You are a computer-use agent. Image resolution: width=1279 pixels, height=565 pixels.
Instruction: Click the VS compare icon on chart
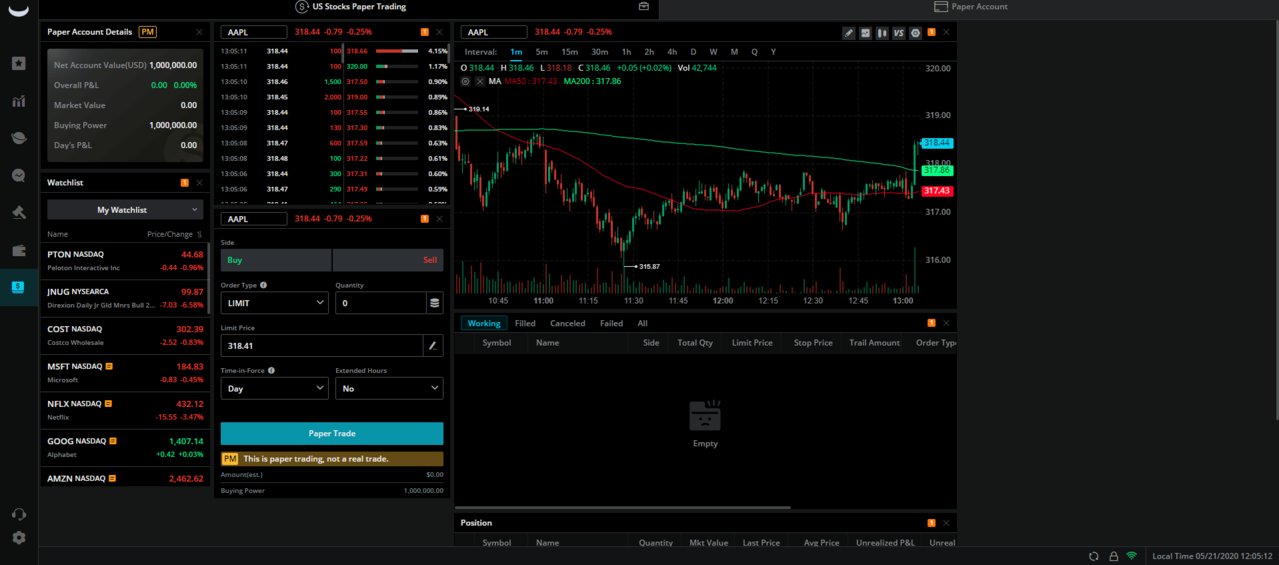(899, 32)
